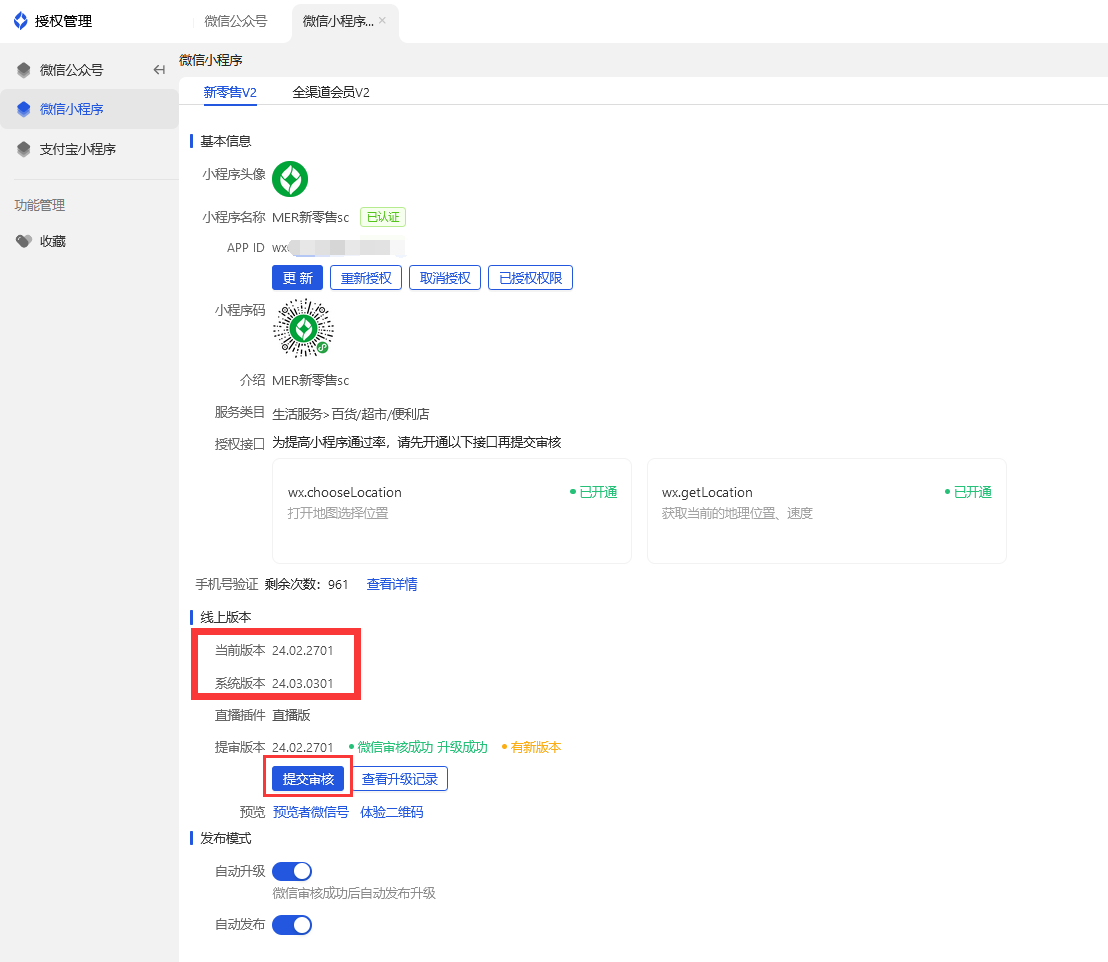Click the 有新版本 status text
Image resolution: width=1108 pixels, height=962 pixels.
(531, 747)
